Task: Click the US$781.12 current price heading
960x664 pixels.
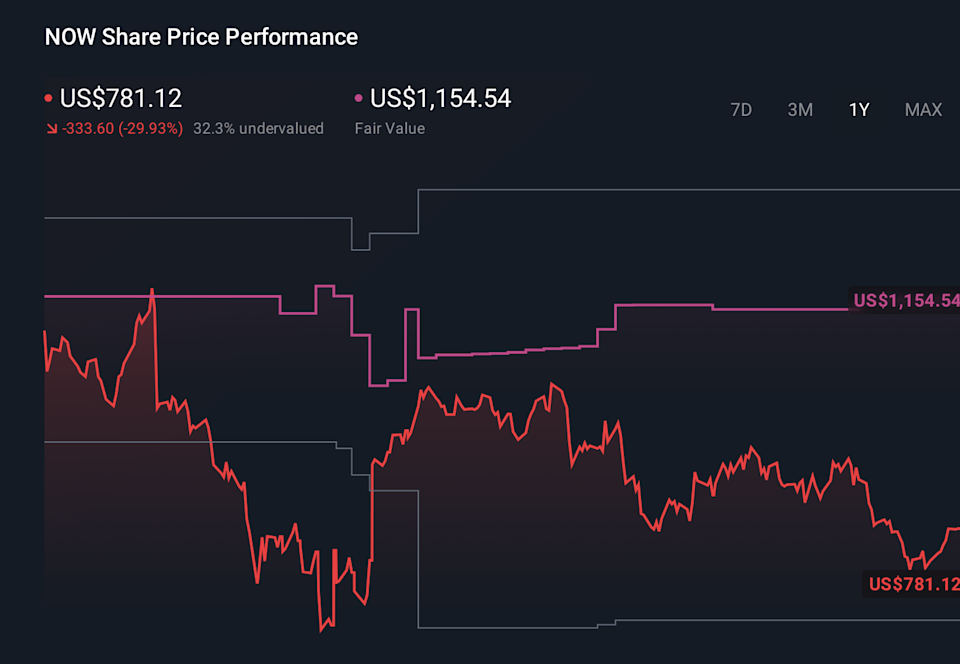Action: [x=121, y=98]
